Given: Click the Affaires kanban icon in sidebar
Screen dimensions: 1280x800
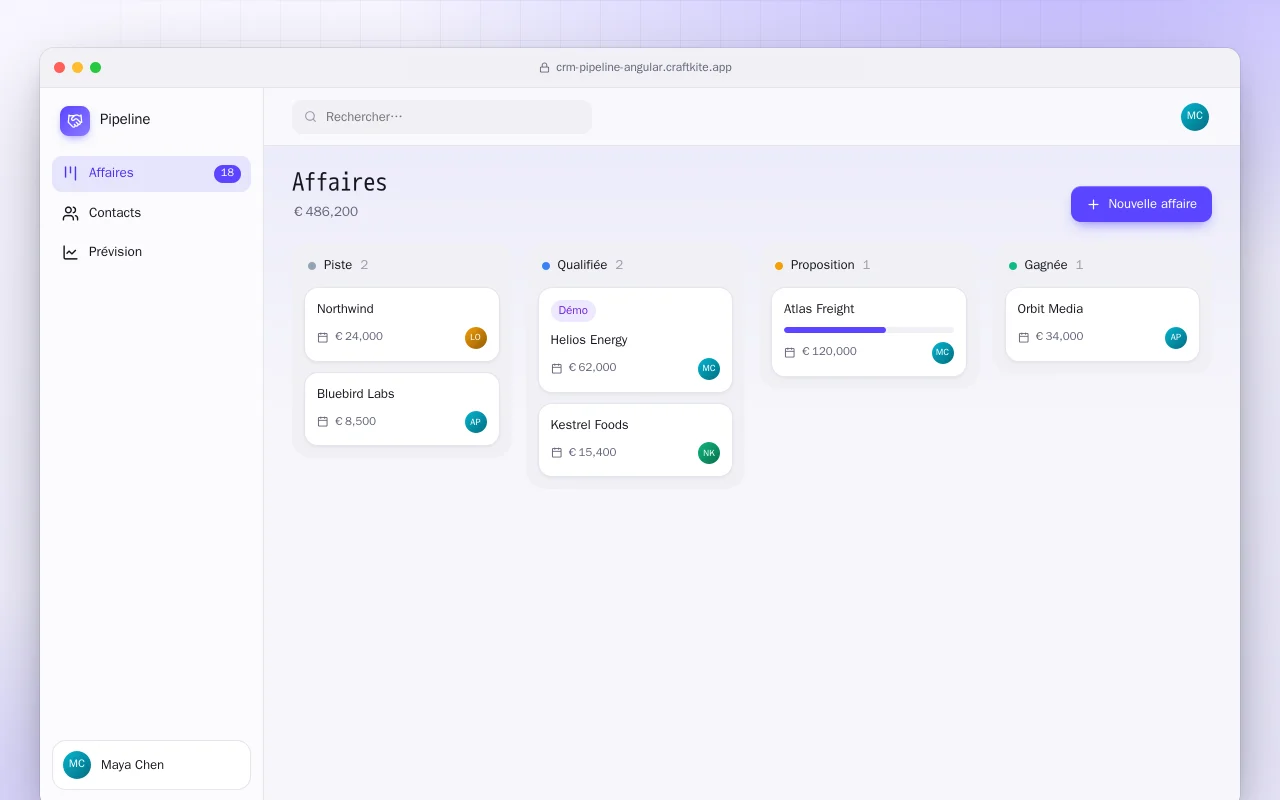Looking at the screenshot, I should click(x=70, y=173).
